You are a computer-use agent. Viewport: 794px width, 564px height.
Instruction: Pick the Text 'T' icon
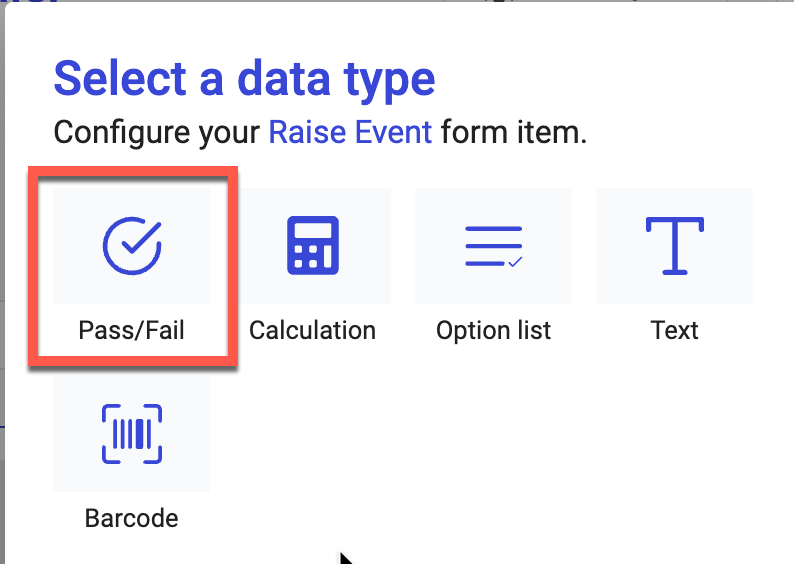click(x=674, y=246)
